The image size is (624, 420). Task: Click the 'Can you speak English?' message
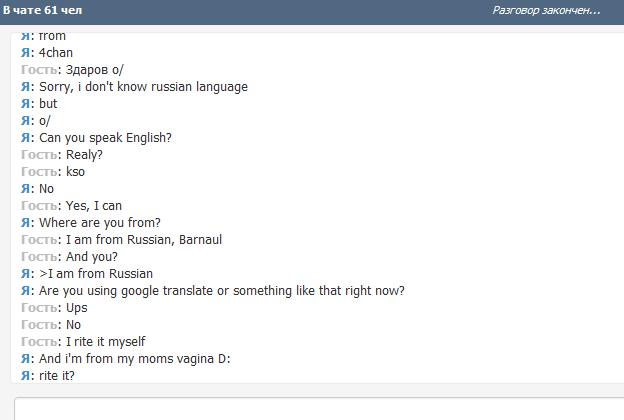(105, 137)
